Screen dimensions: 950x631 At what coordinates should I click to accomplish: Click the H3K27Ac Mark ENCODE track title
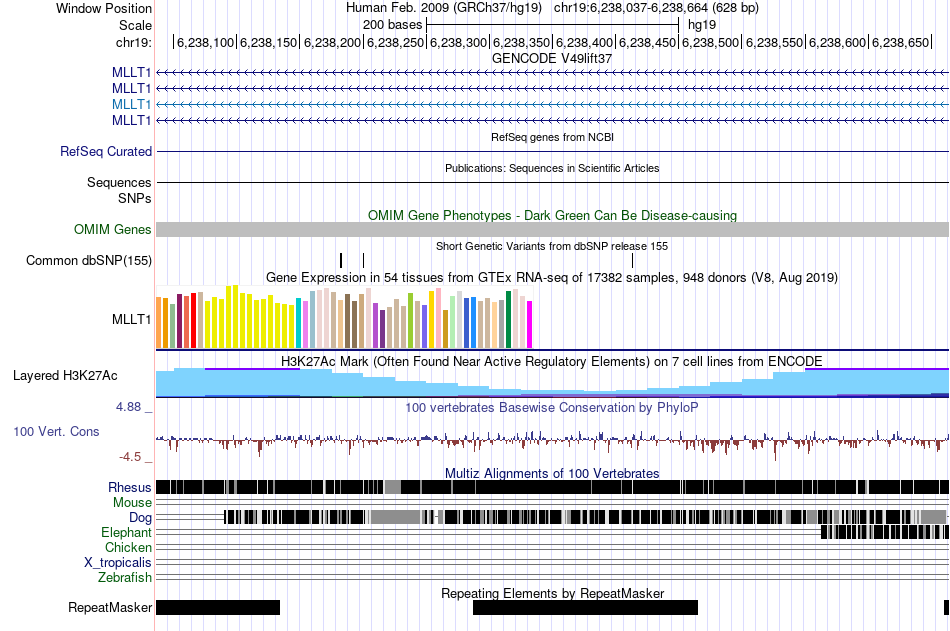tap(552, 362)
